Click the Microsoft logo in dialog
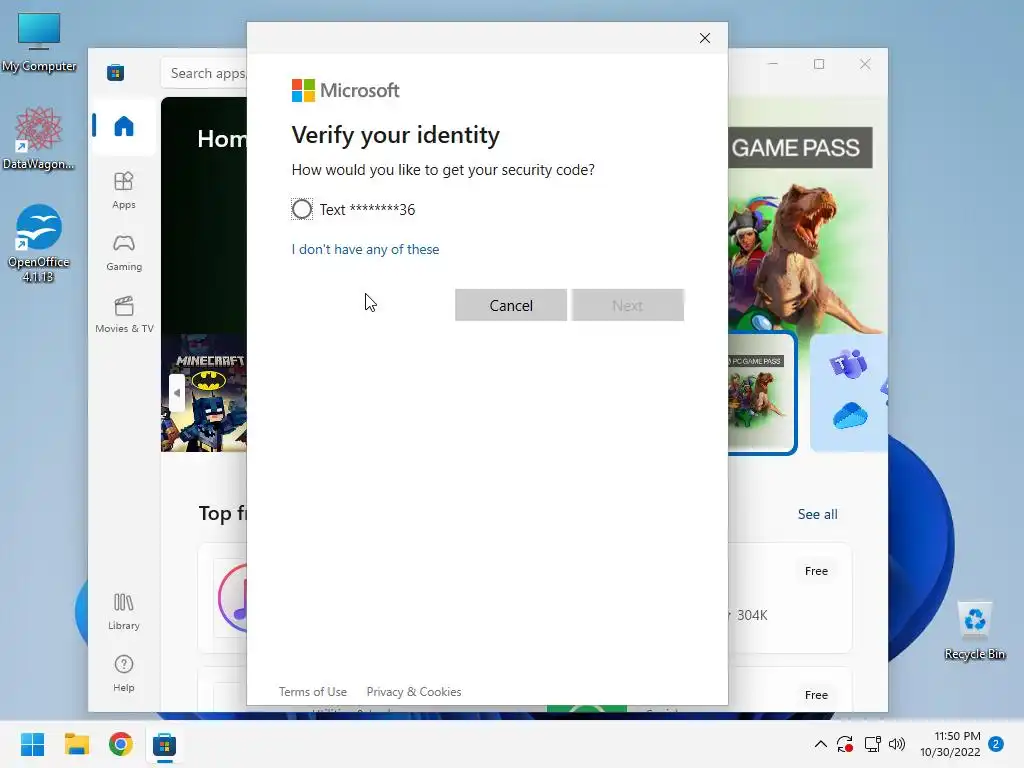The height and width of the screenshot is (768, 1024). click(x=345, y=90)
